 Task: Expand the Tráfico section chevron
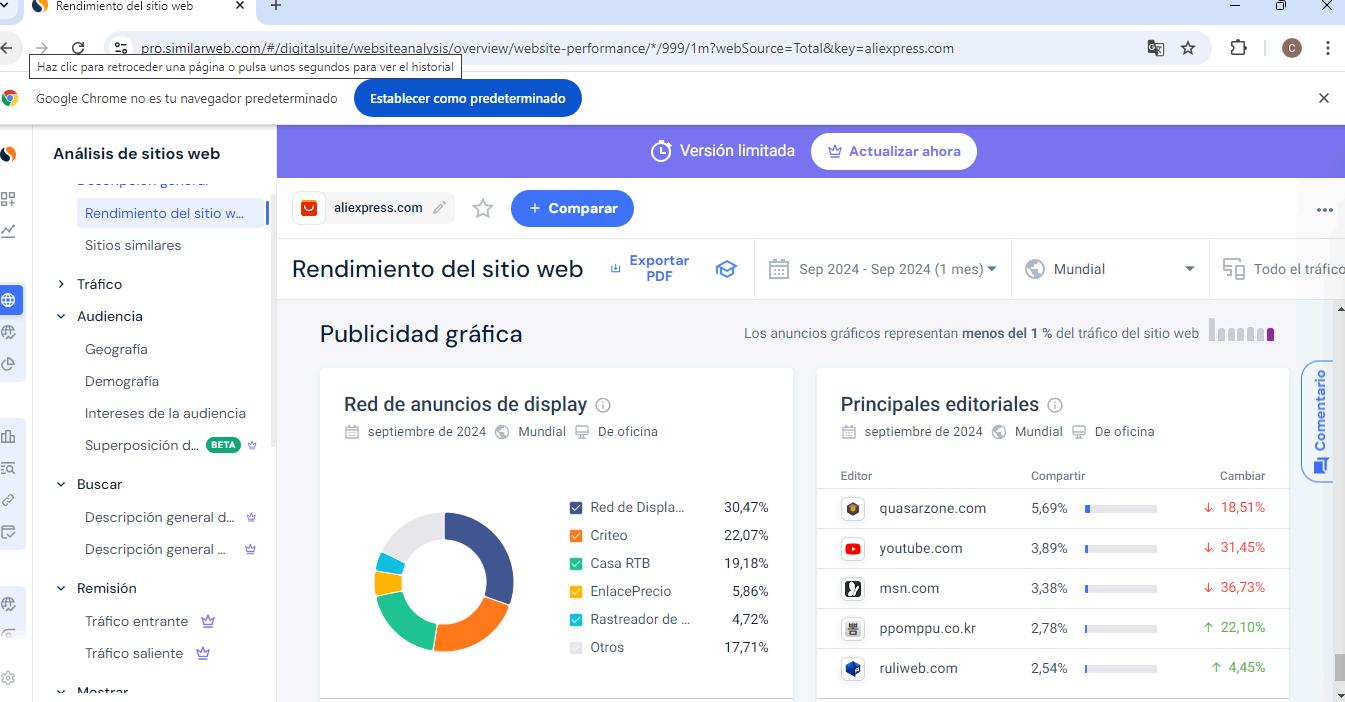(61, 285)
